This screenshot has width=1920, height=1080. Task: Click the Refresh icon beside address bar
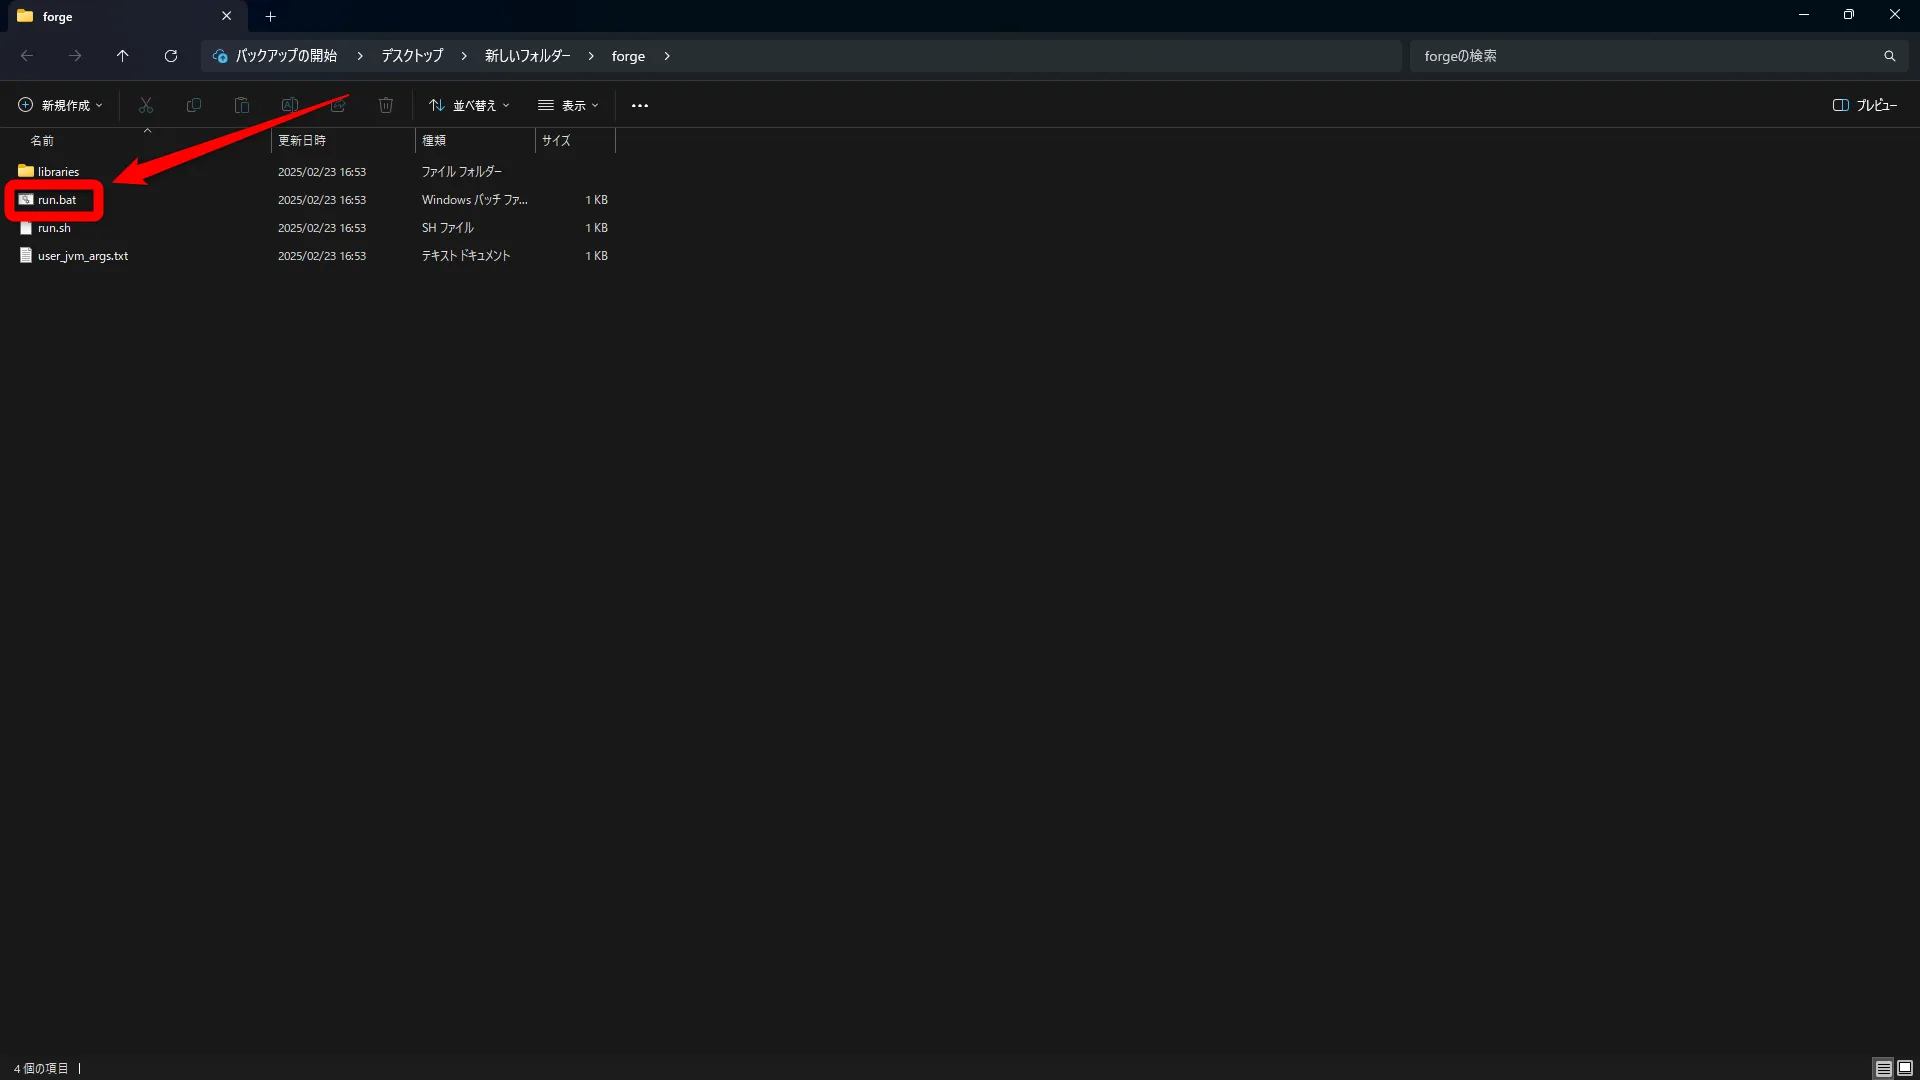pos(171,56)
